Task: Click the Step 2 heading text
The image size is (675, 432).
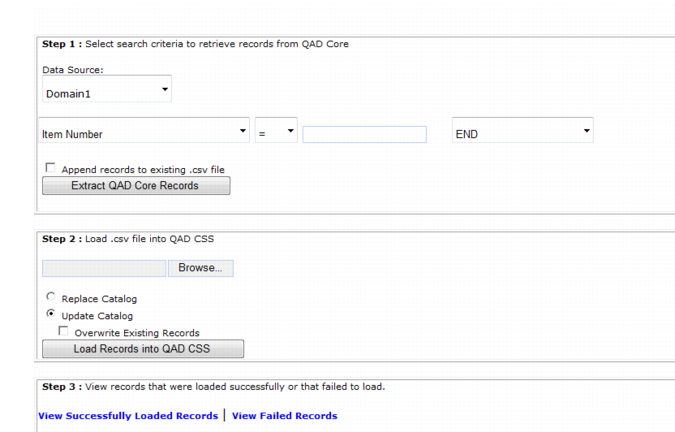Action: (128, 239)
